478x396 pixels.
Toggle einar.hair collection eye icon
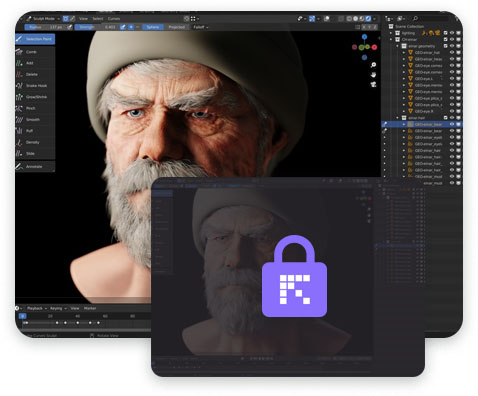tap(452, 118)
